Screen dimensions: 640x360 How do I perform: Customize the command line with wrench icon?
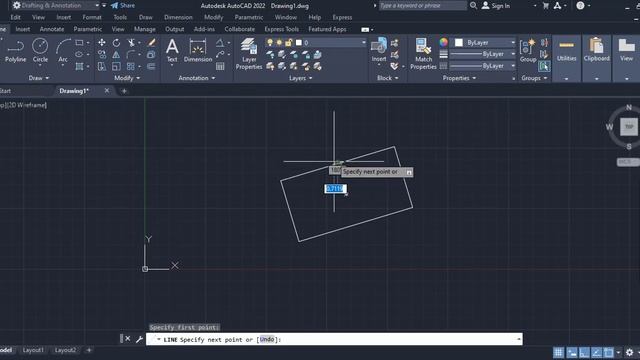139,339
